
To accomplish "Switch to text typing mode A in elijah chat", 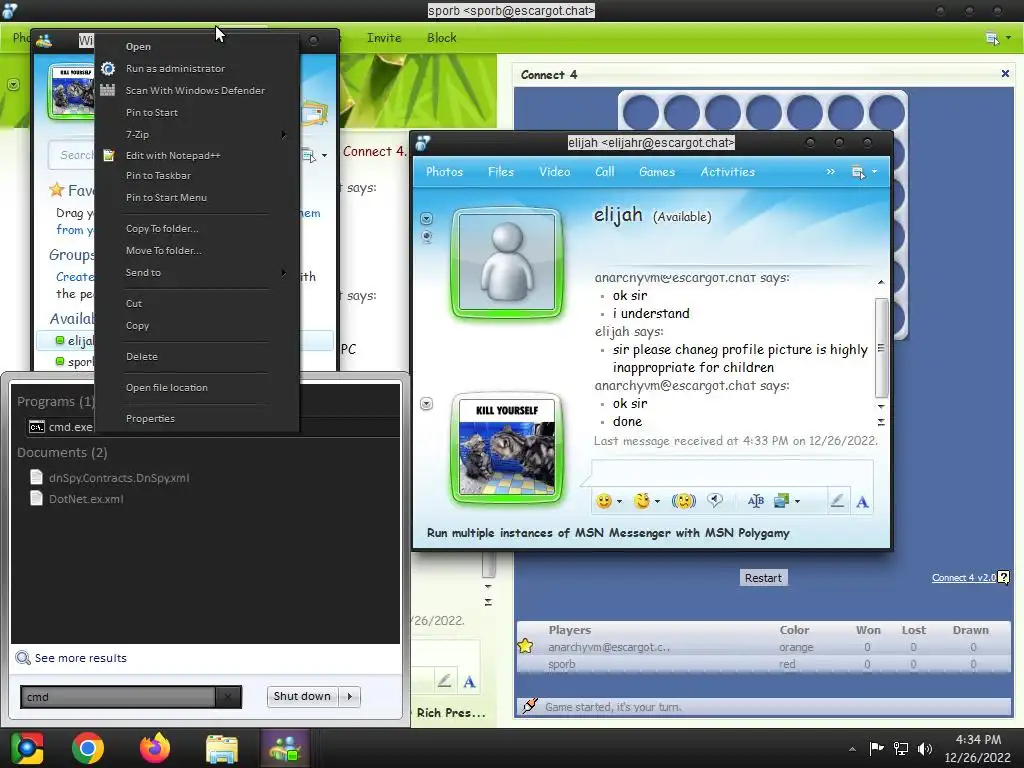I will coord(862,502).
